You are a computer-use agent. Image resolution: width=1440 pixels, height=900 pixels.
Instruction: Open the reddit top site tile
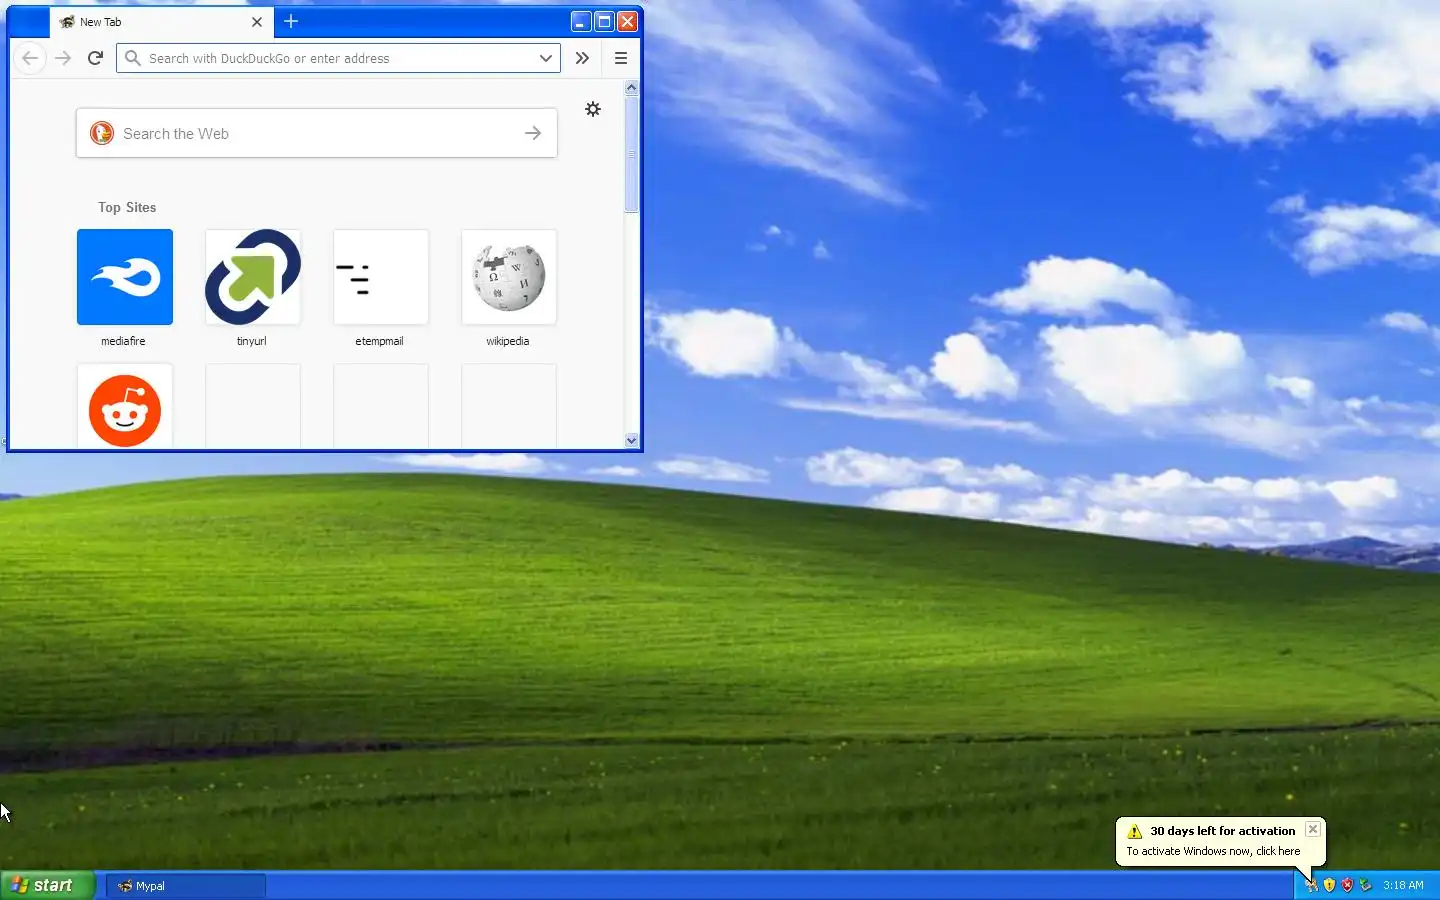click(x=125, y=406)
